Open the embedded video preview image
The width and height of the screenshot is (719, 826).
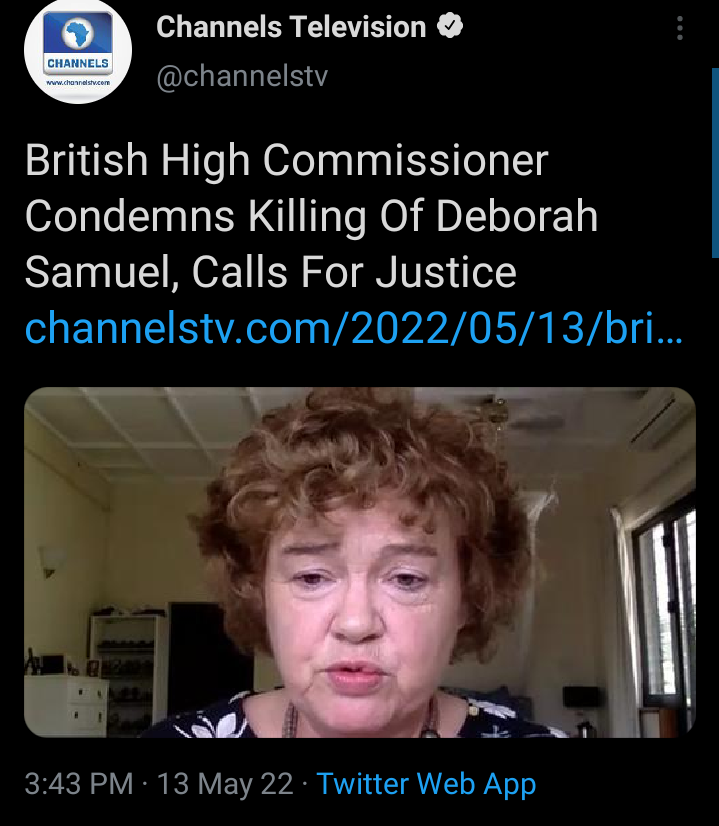360,562
